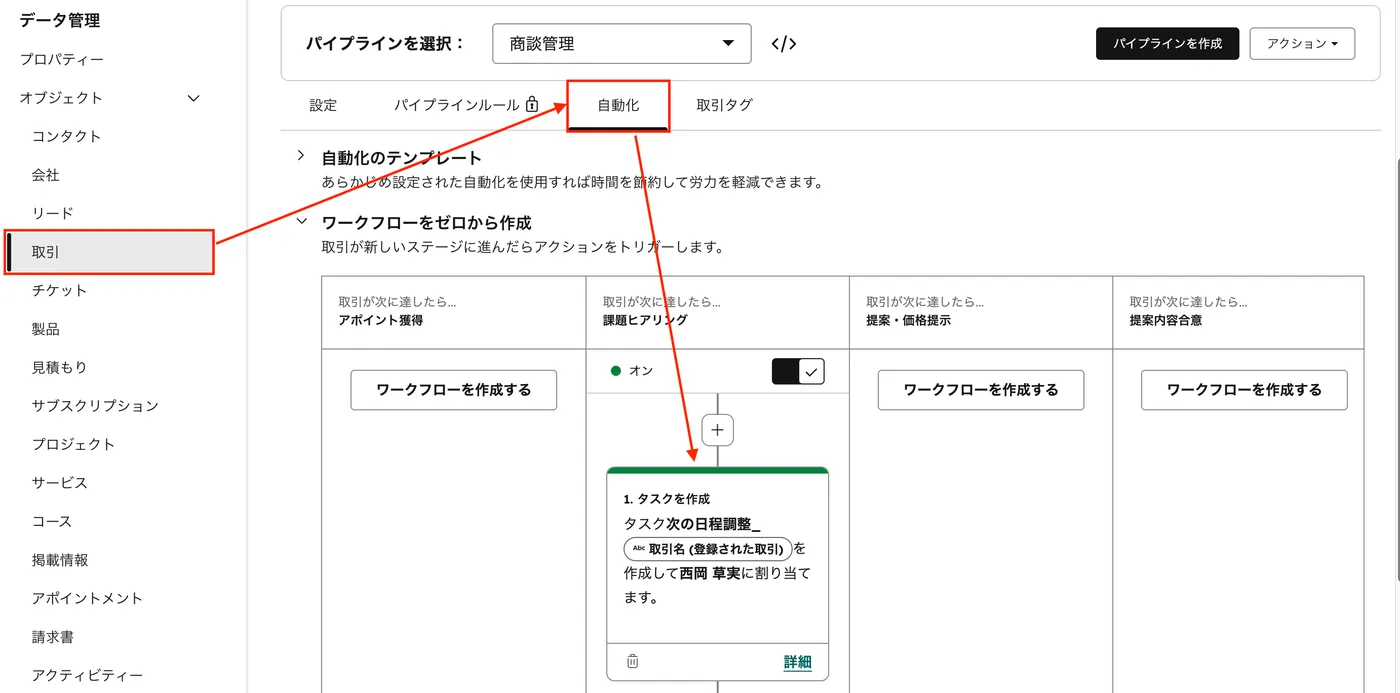1400x693 pixels.
Task: Expand the 自動化のテンプレート section
Action: point(300,157)
